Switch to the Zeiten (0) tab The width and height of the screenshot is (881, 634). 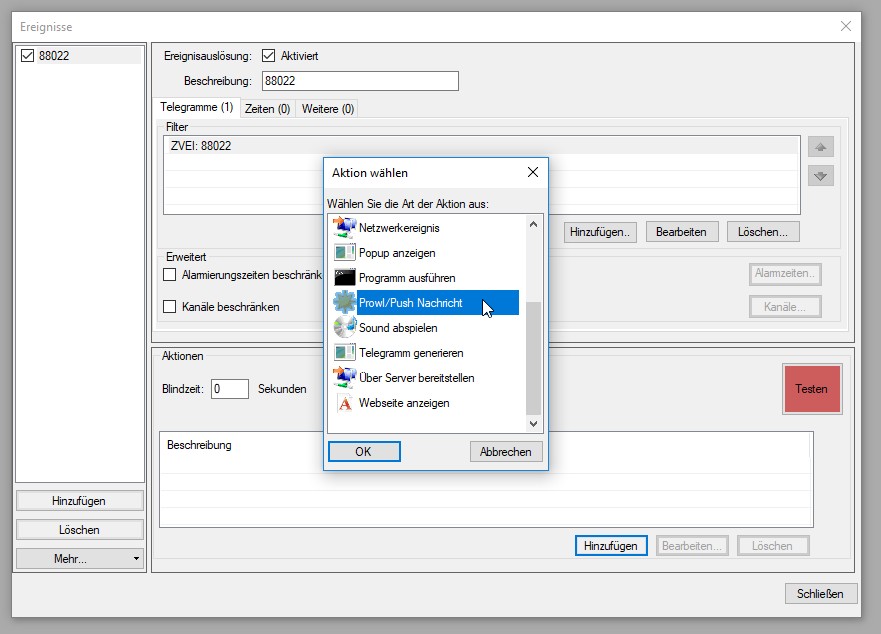coord(267,108)
